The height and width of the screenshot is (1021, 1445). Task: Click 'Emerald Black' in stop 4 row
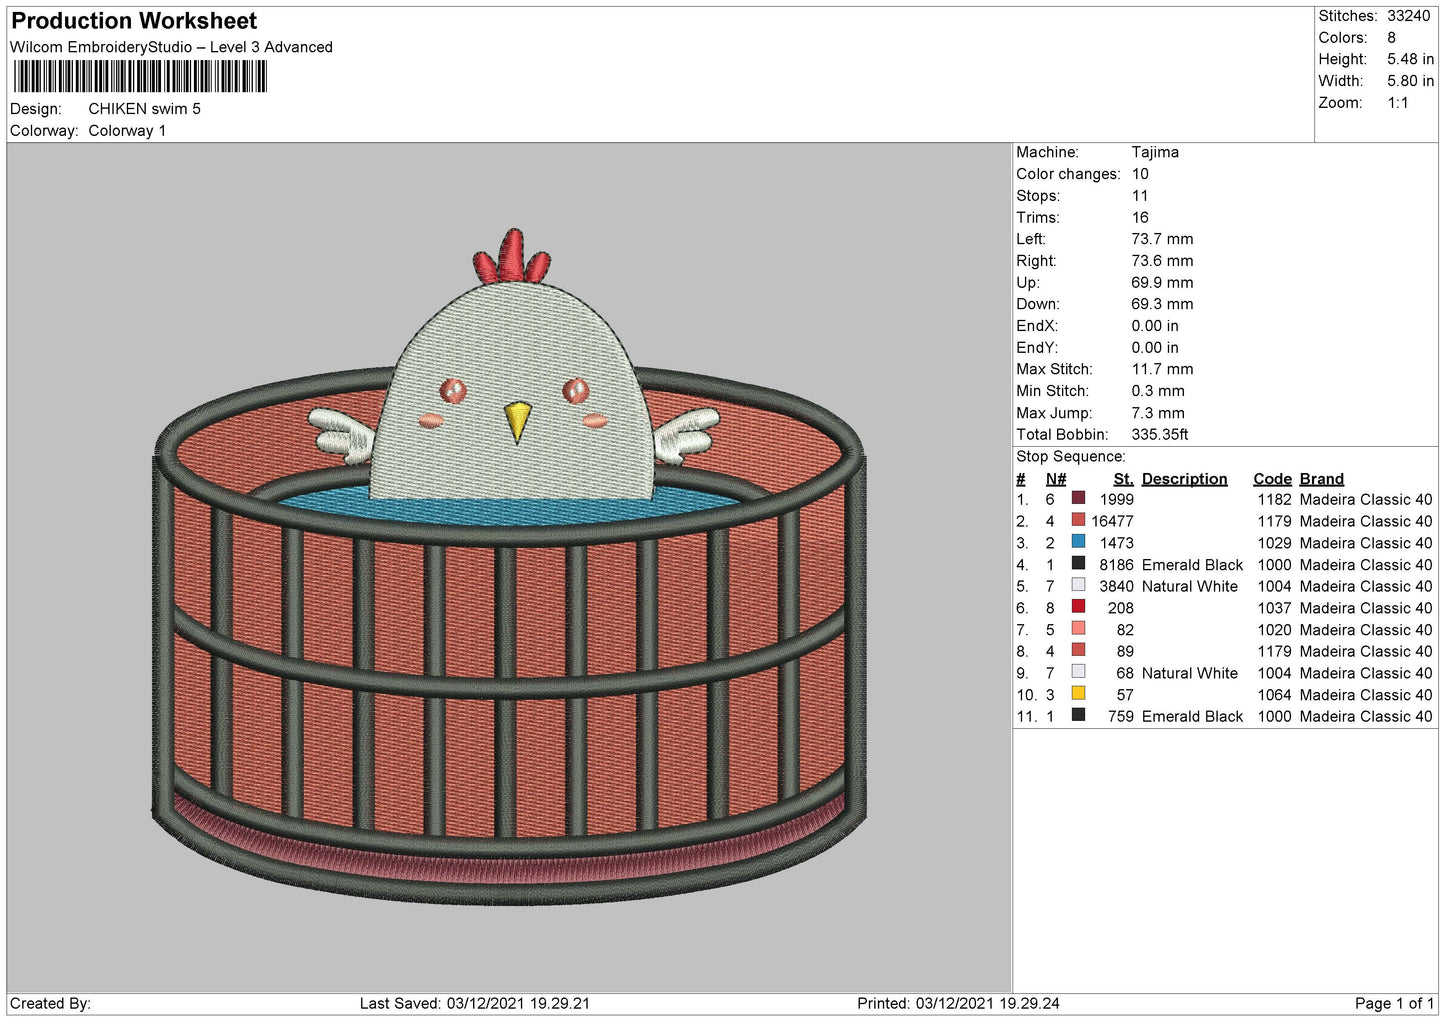1192,565
